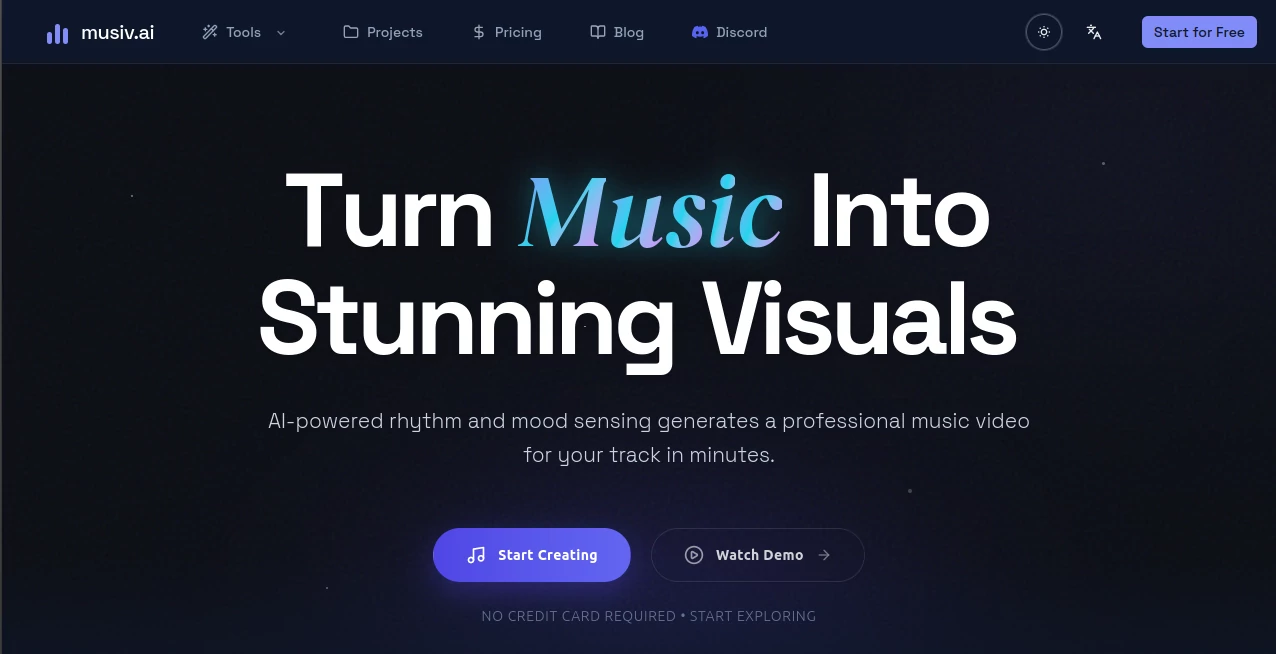Viewport: 1276px width, 654px height.
Task: Click the Start Creating button
Action: 532,555
